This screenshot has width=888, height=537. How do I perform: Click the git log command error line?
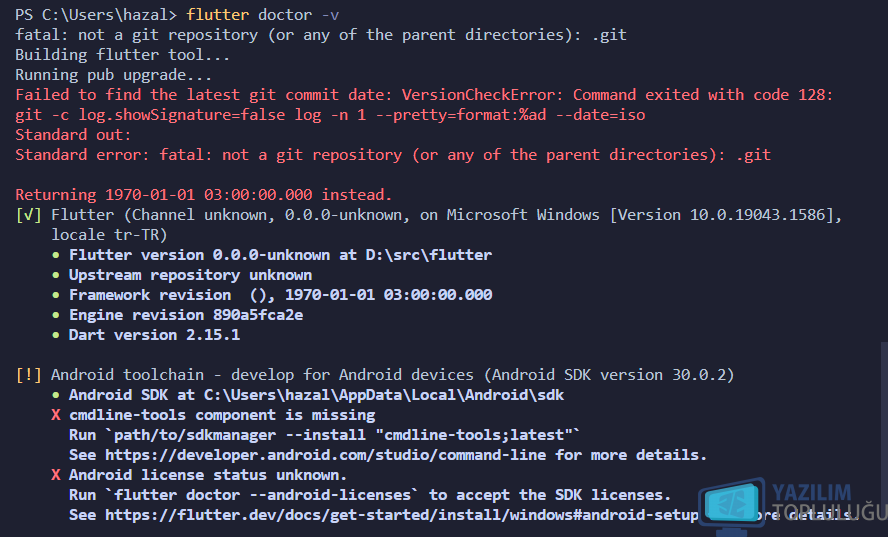pos(330,115)
